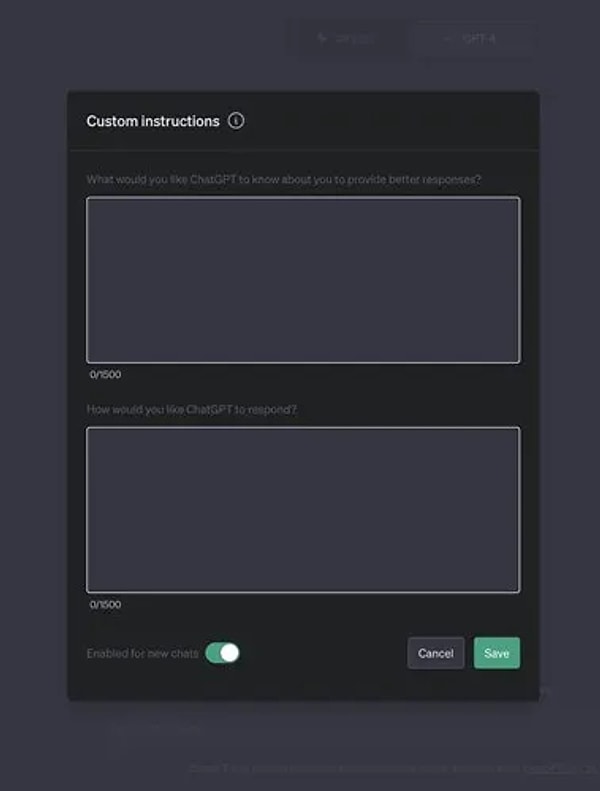Focus the "know about you" text box
The image size is (600, 791).
coord(303,280)
